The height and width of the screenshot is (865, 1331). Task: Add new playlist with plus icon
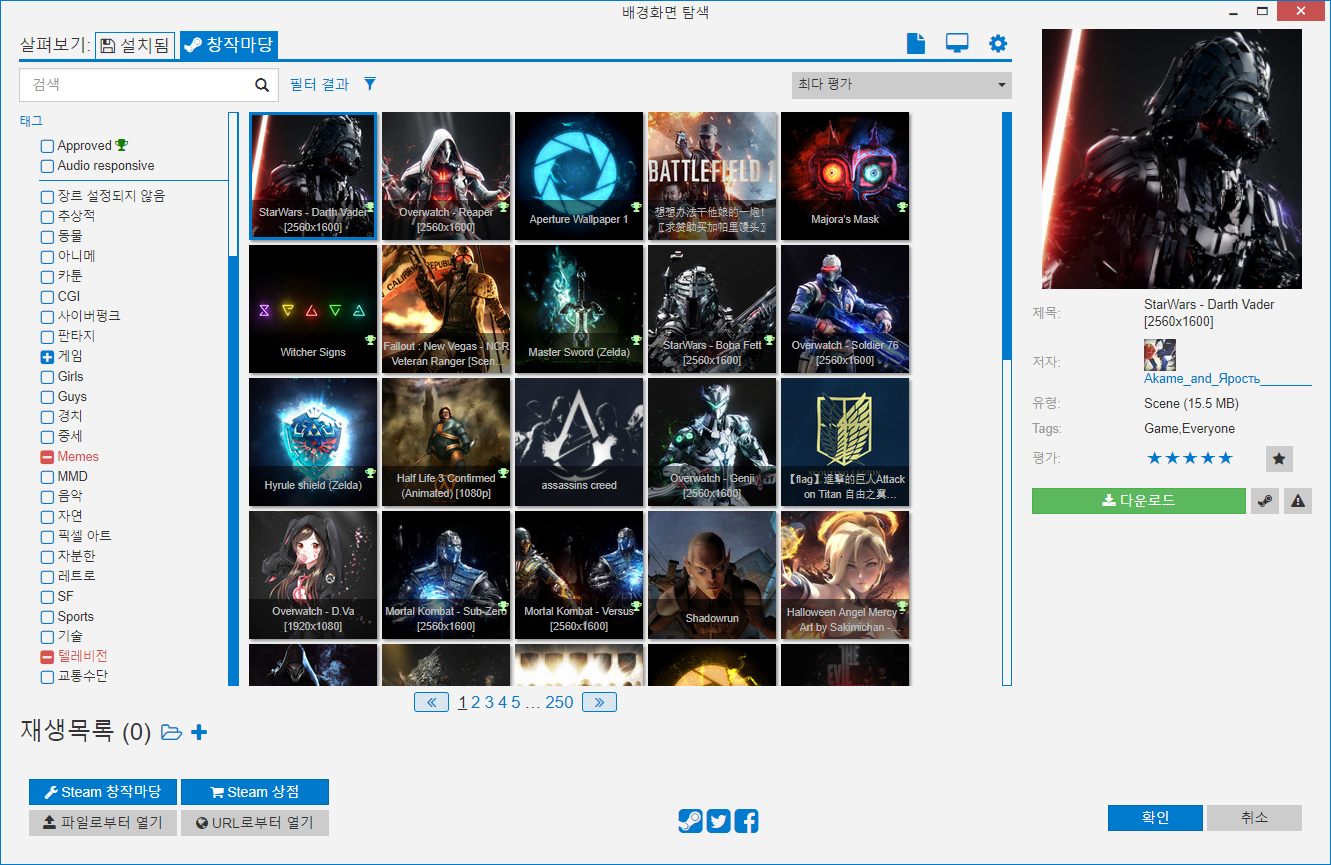(199, 733)
